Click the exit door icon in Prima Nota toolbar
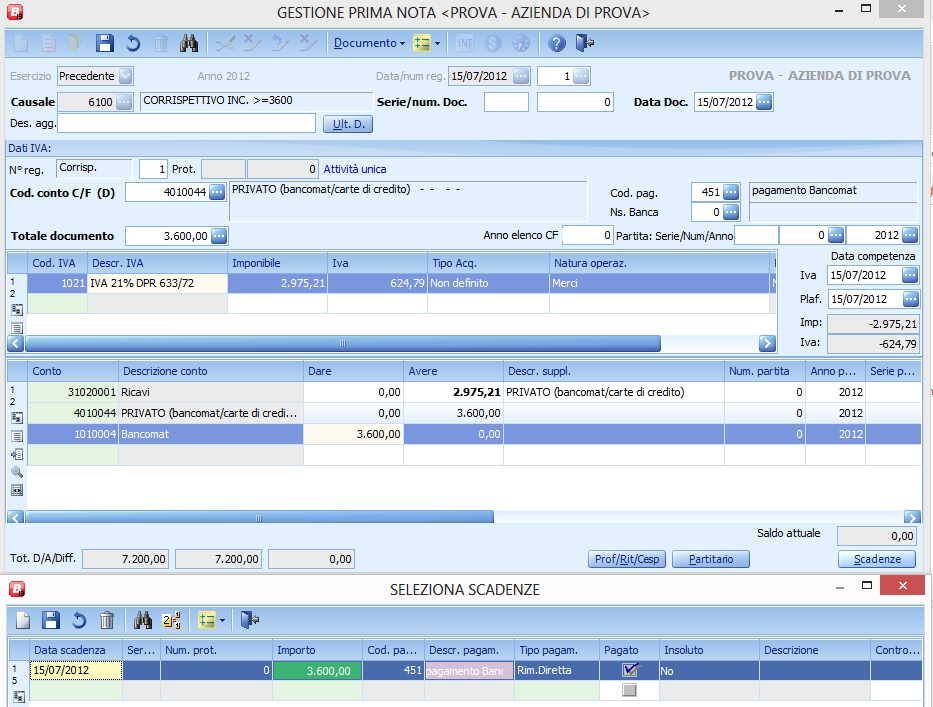Viewport: 933px width, 707px height. [x=586, y=43]
